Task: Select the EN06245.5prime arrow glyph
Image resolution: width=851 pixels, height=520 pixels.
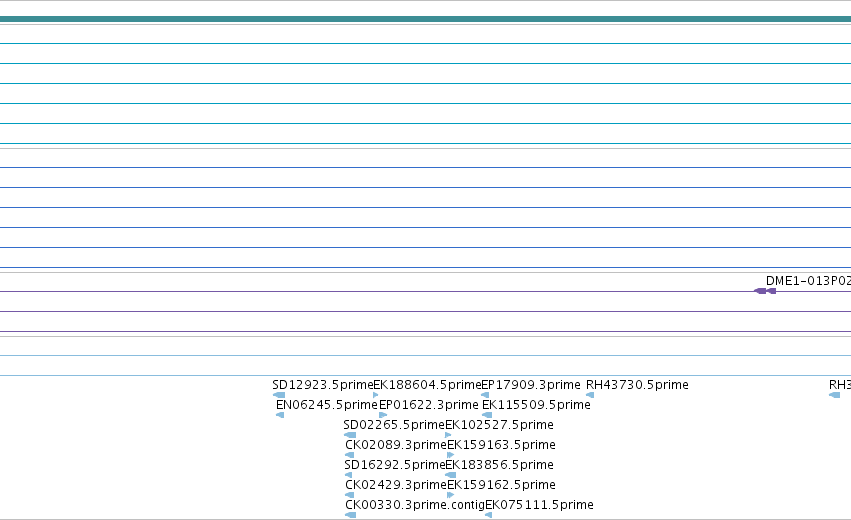Action: pyautogui.click(x=280, y=415)
